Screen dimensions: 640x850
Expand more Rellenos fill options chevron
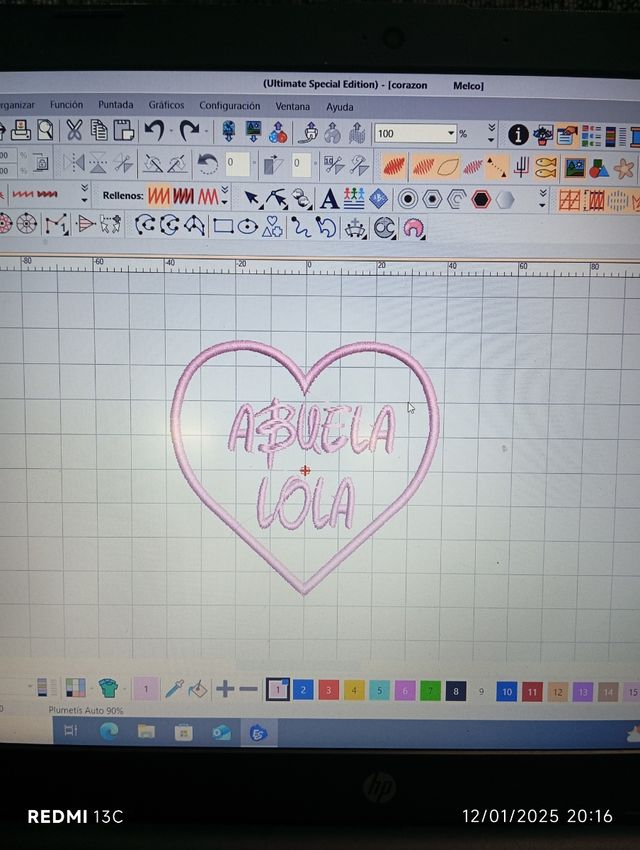tap(224, 195)
